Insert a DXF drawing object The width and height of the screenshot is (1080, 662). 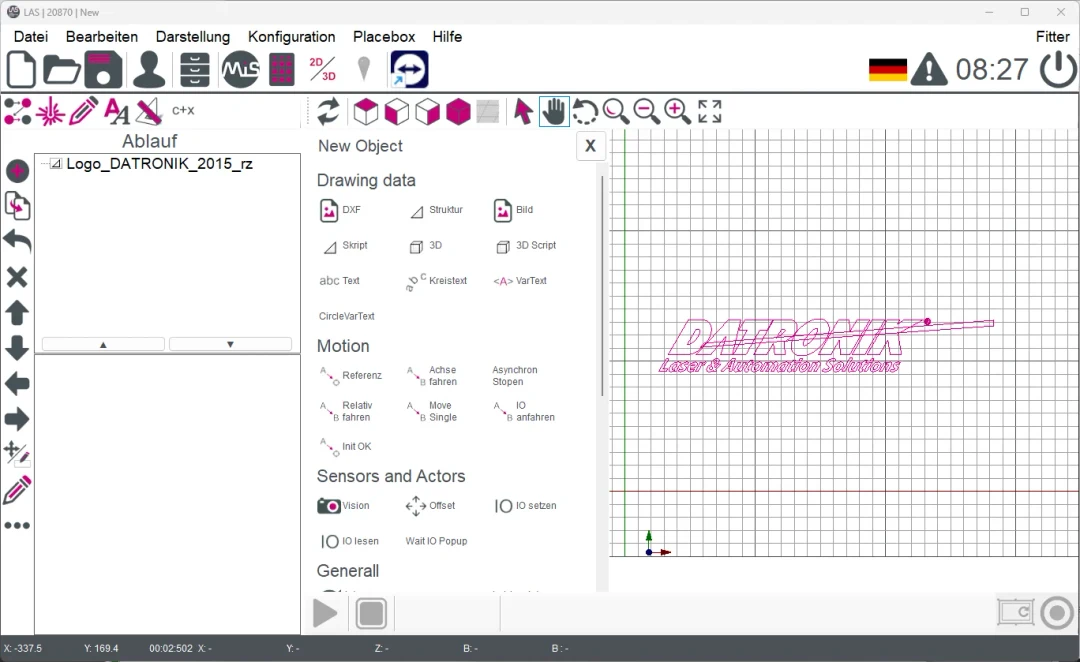[x=341, y=210]
